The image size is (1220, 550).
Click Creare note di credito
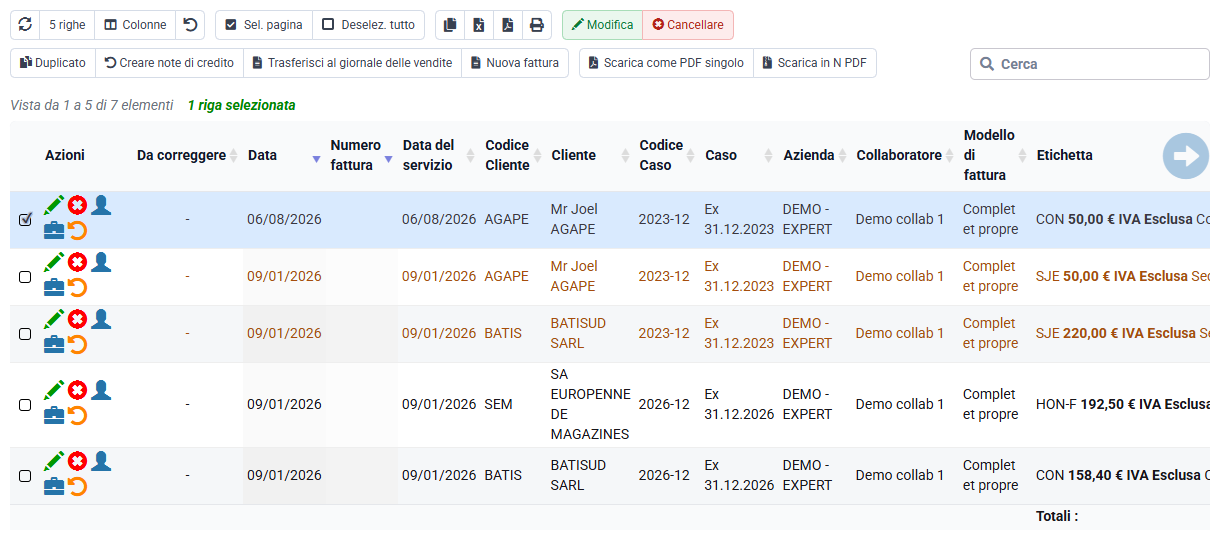[x=169, y=63]
